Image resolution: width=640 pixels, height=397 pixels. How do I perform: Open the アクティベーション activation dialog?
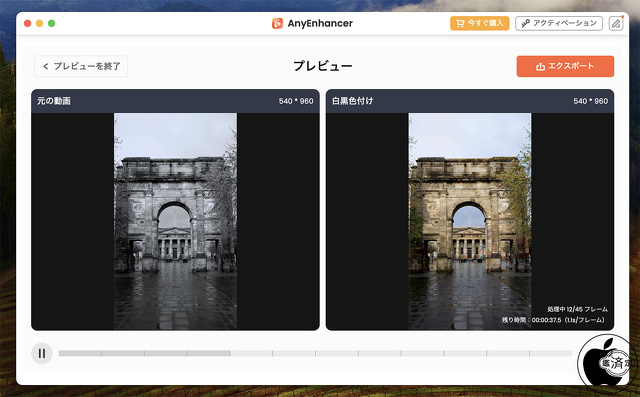click(559, 23)
